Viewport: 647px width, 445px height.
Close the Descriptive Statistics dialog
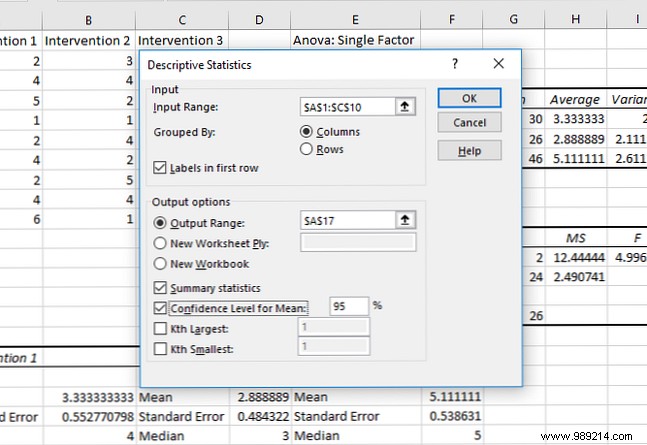[498, 64]
